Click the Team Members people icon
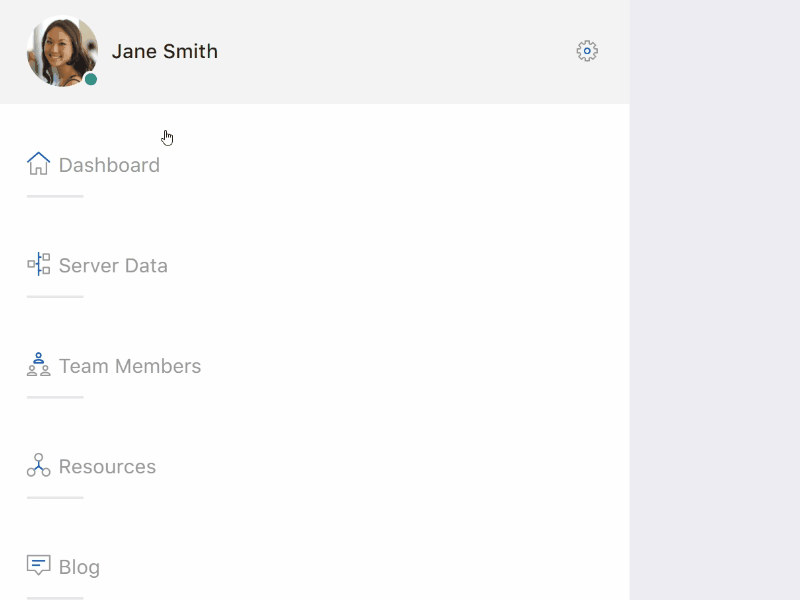 pyautogui.click(x=38, y=365)
